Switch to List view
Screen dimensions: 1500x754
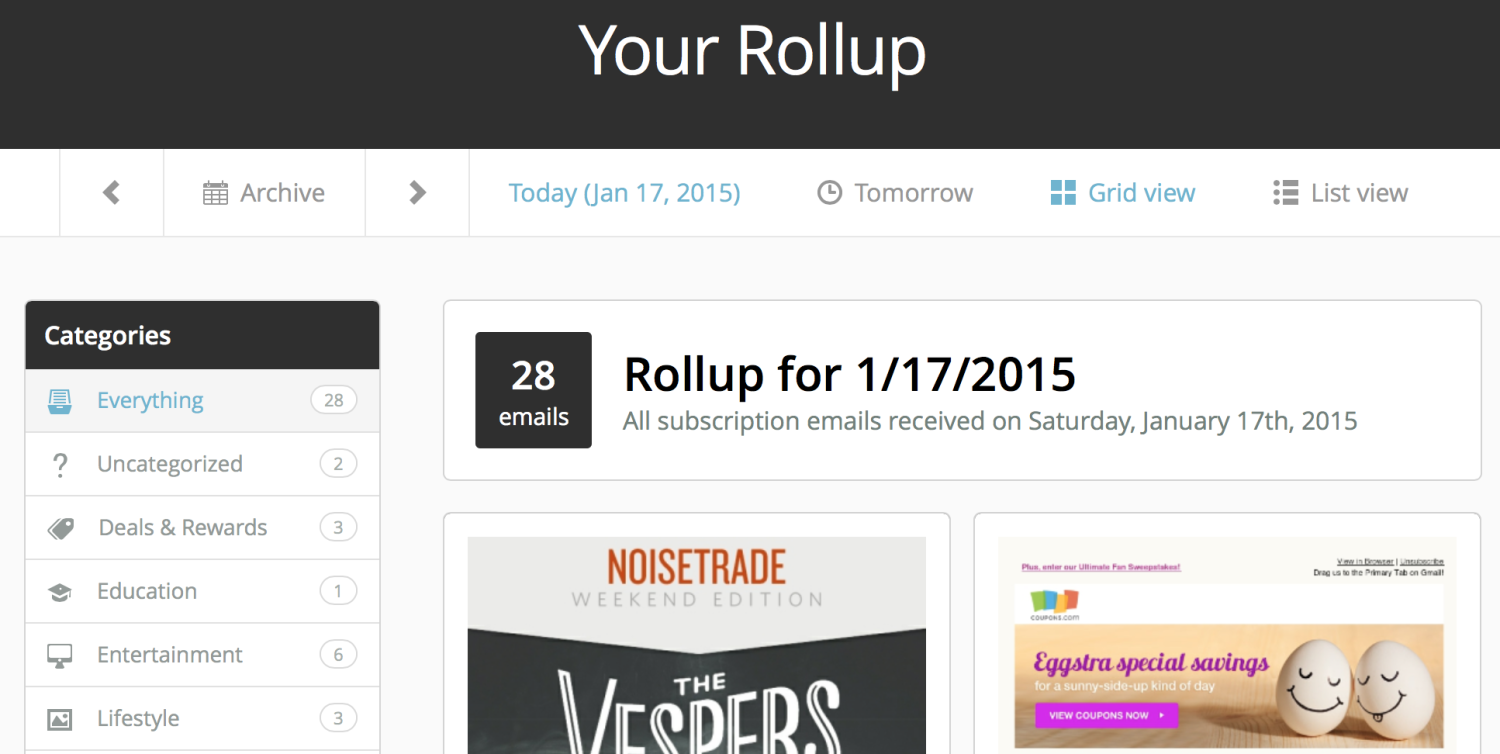pos(1340,193)
